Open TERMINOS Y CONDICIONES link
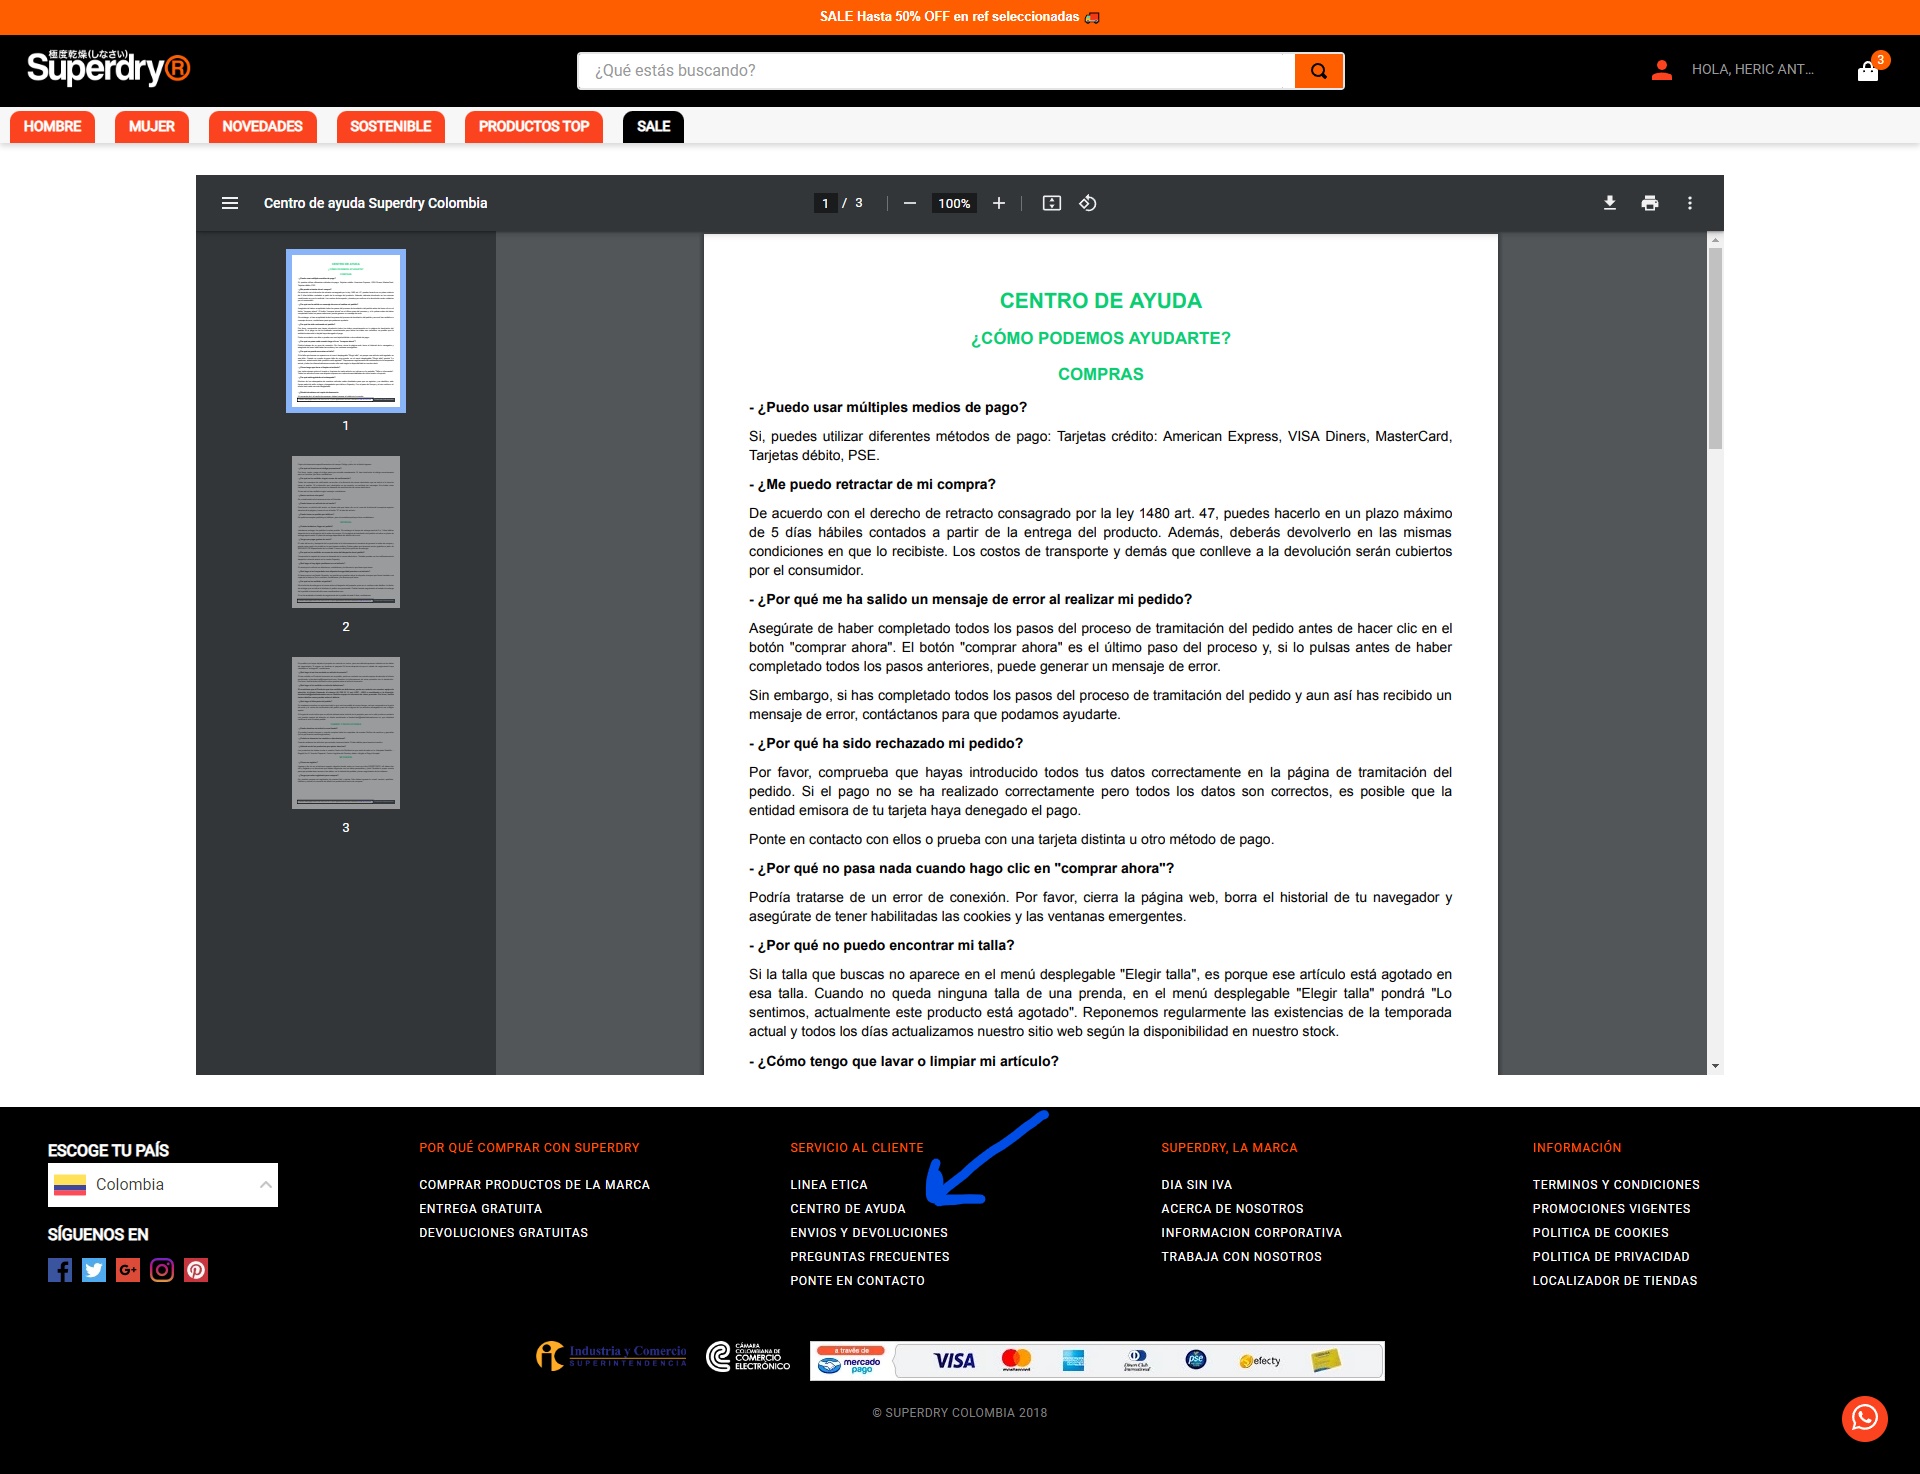The height and width of the screenshot is (1474, 1920). point(1616,1185)
